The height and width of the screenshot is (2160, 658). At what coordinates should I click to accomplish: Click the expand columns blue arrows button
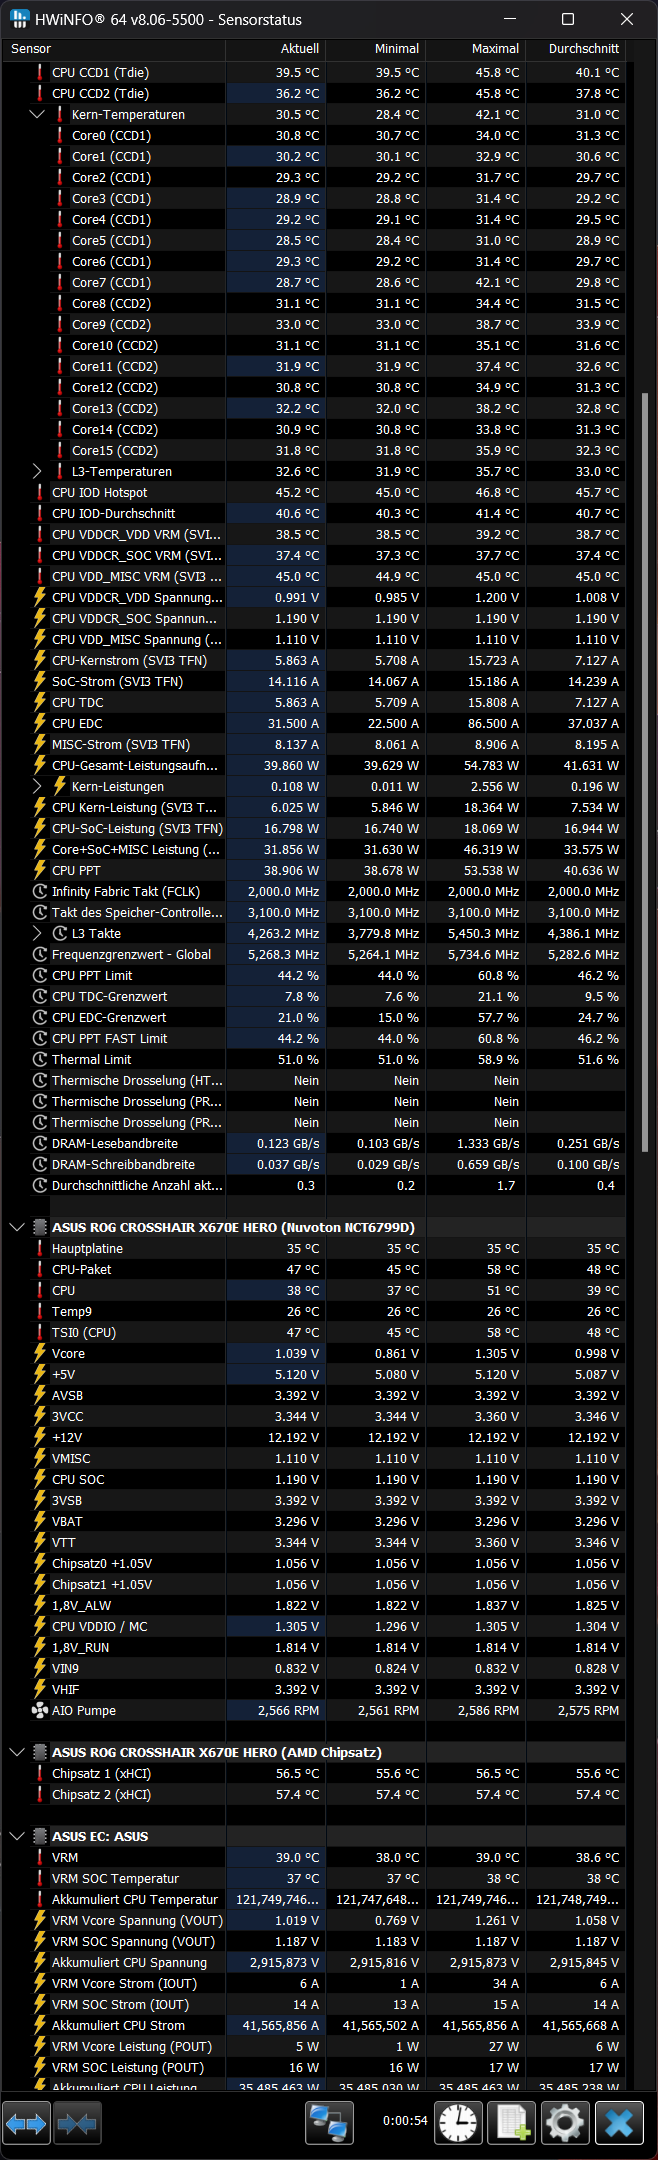pos(27,2123)
